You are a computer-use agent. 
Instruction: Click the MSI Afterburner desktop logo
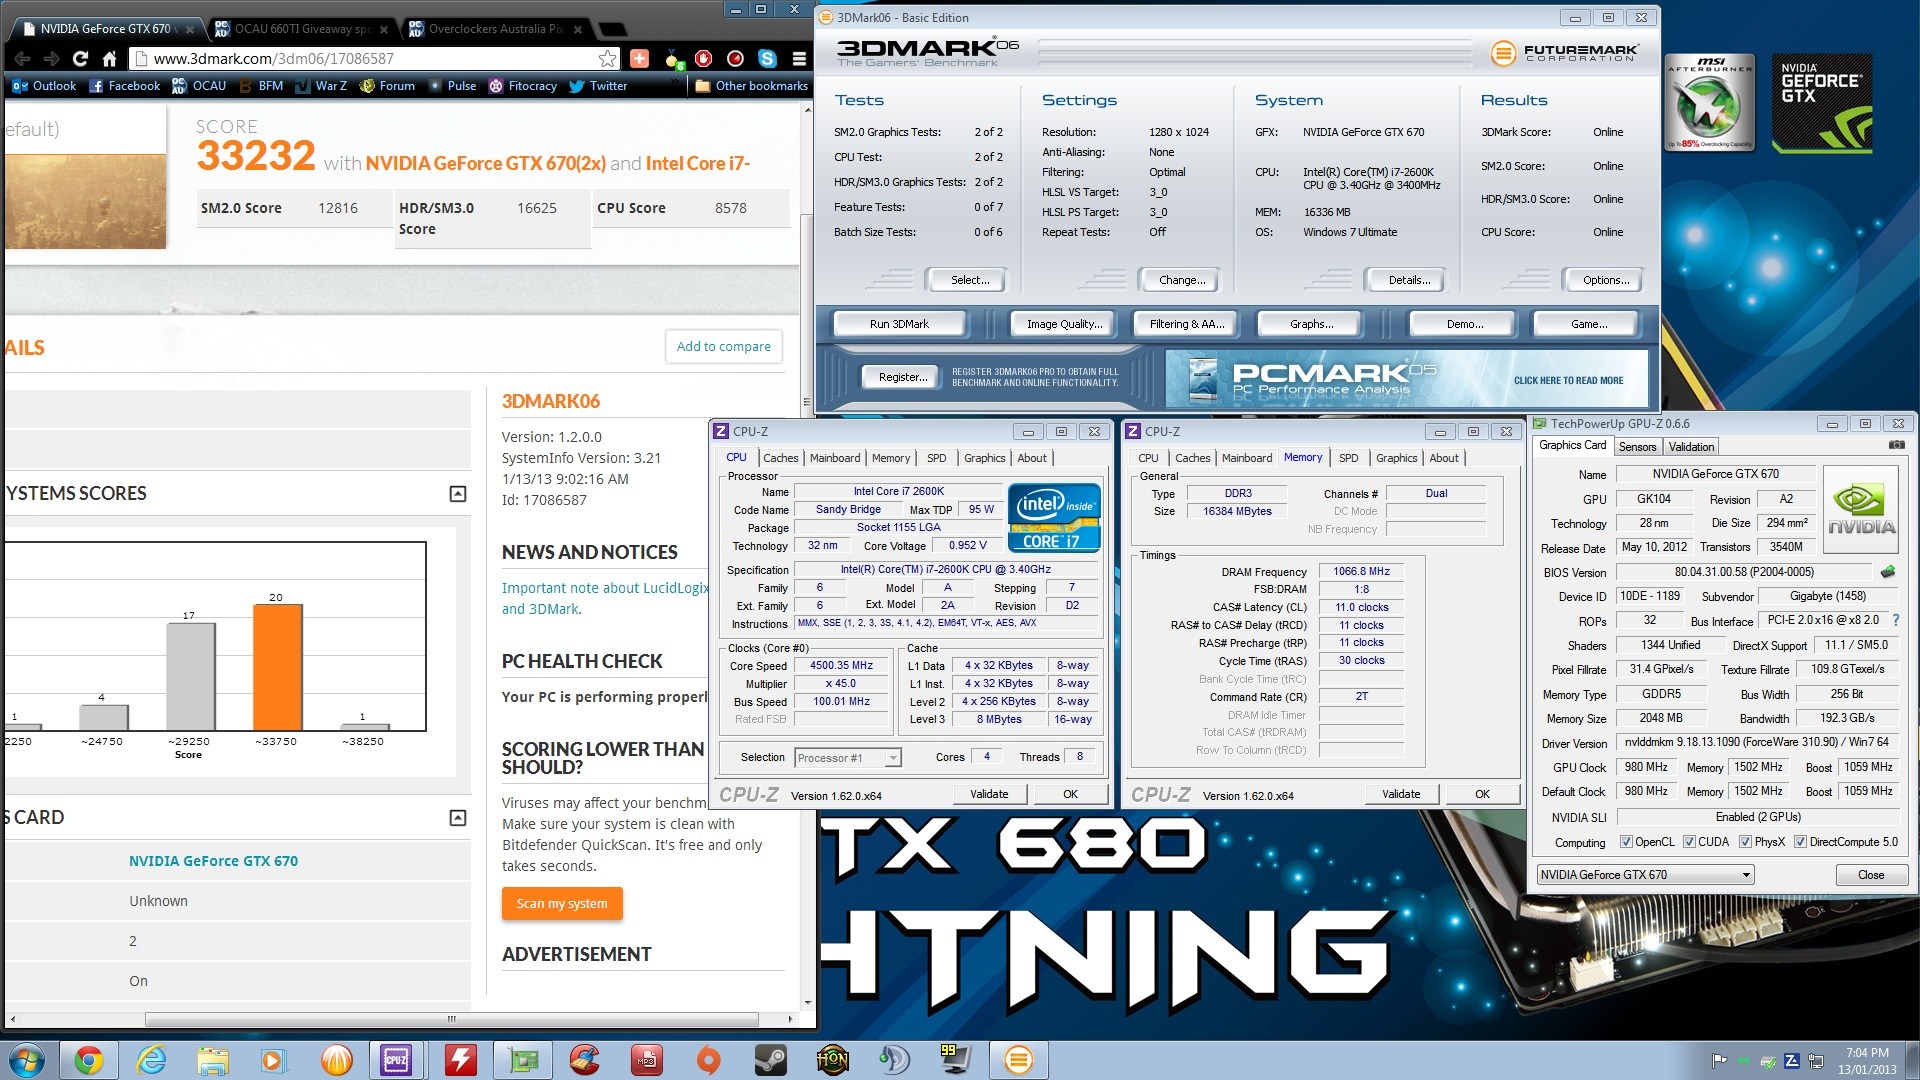click(1710, 102)
